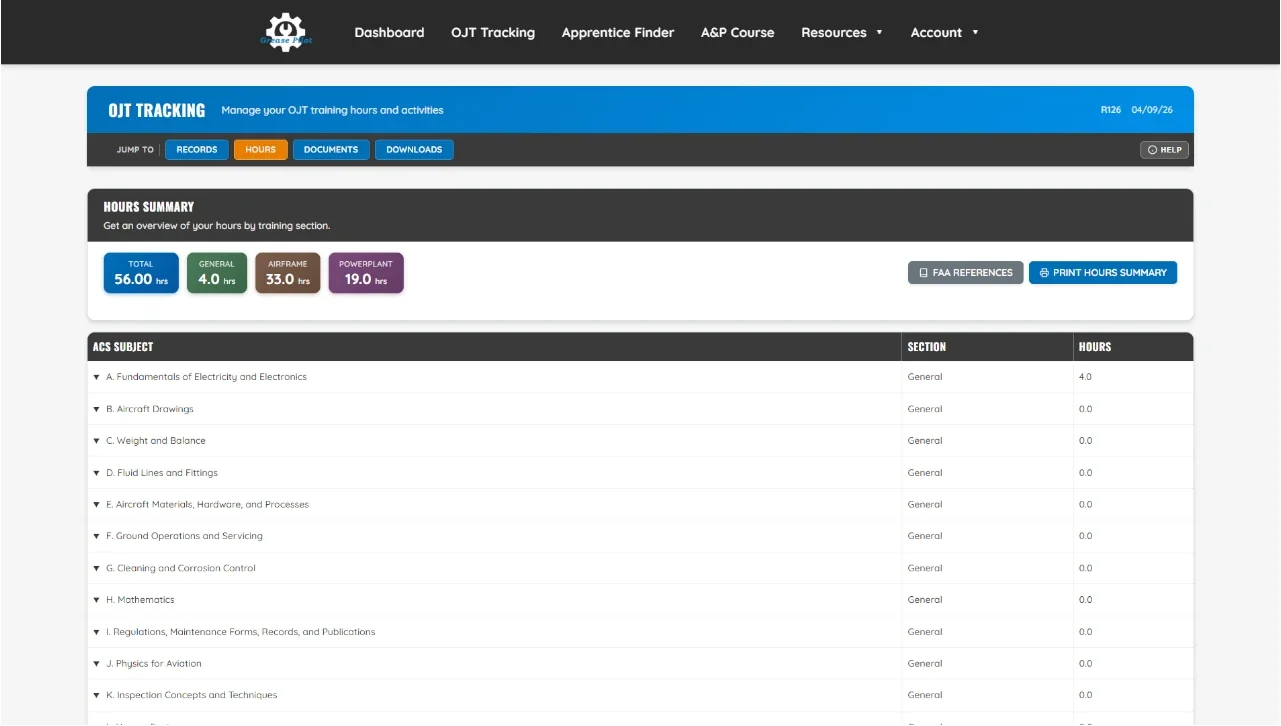Click the Grease Monkey gear logo
Image resolution: width=1281 pixels, height=726 pixels.
click(286, 31)
